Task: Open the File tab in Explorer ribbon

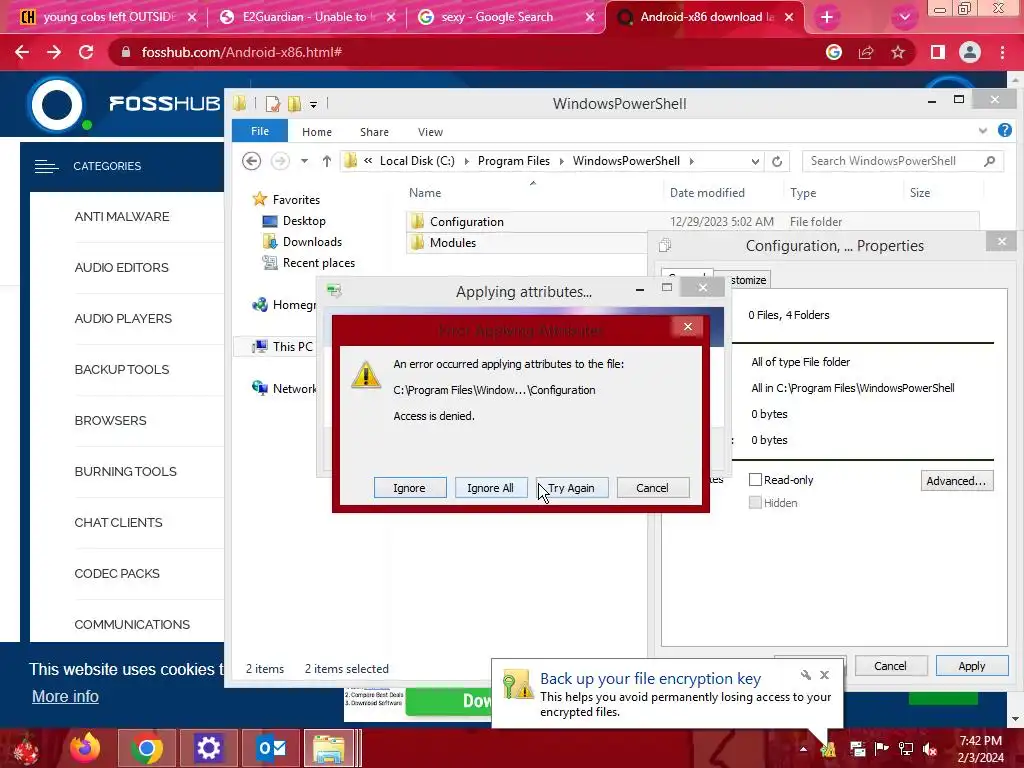Action: click(260, 131)
